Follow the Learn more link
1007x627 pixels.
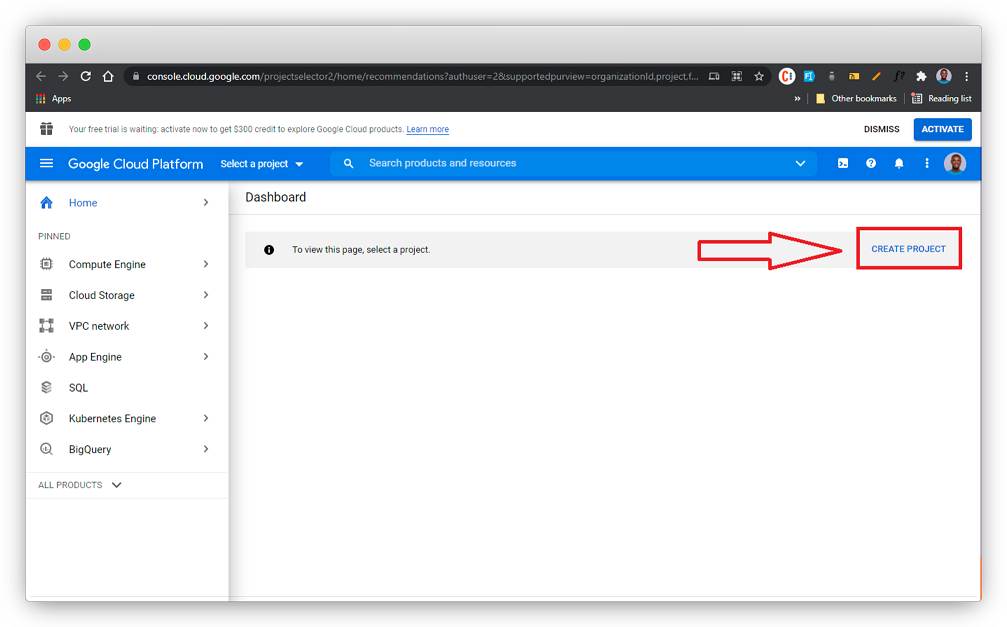[427, 129]
